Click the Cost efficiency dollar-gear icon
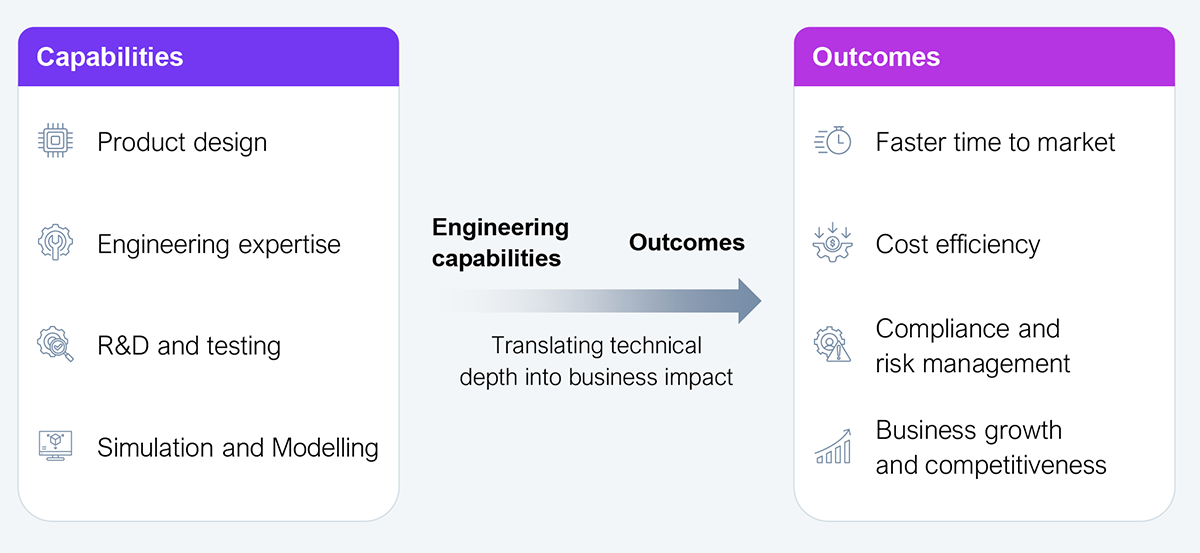The height and width of the screenshot is (553, 1200). click(832, 244)
